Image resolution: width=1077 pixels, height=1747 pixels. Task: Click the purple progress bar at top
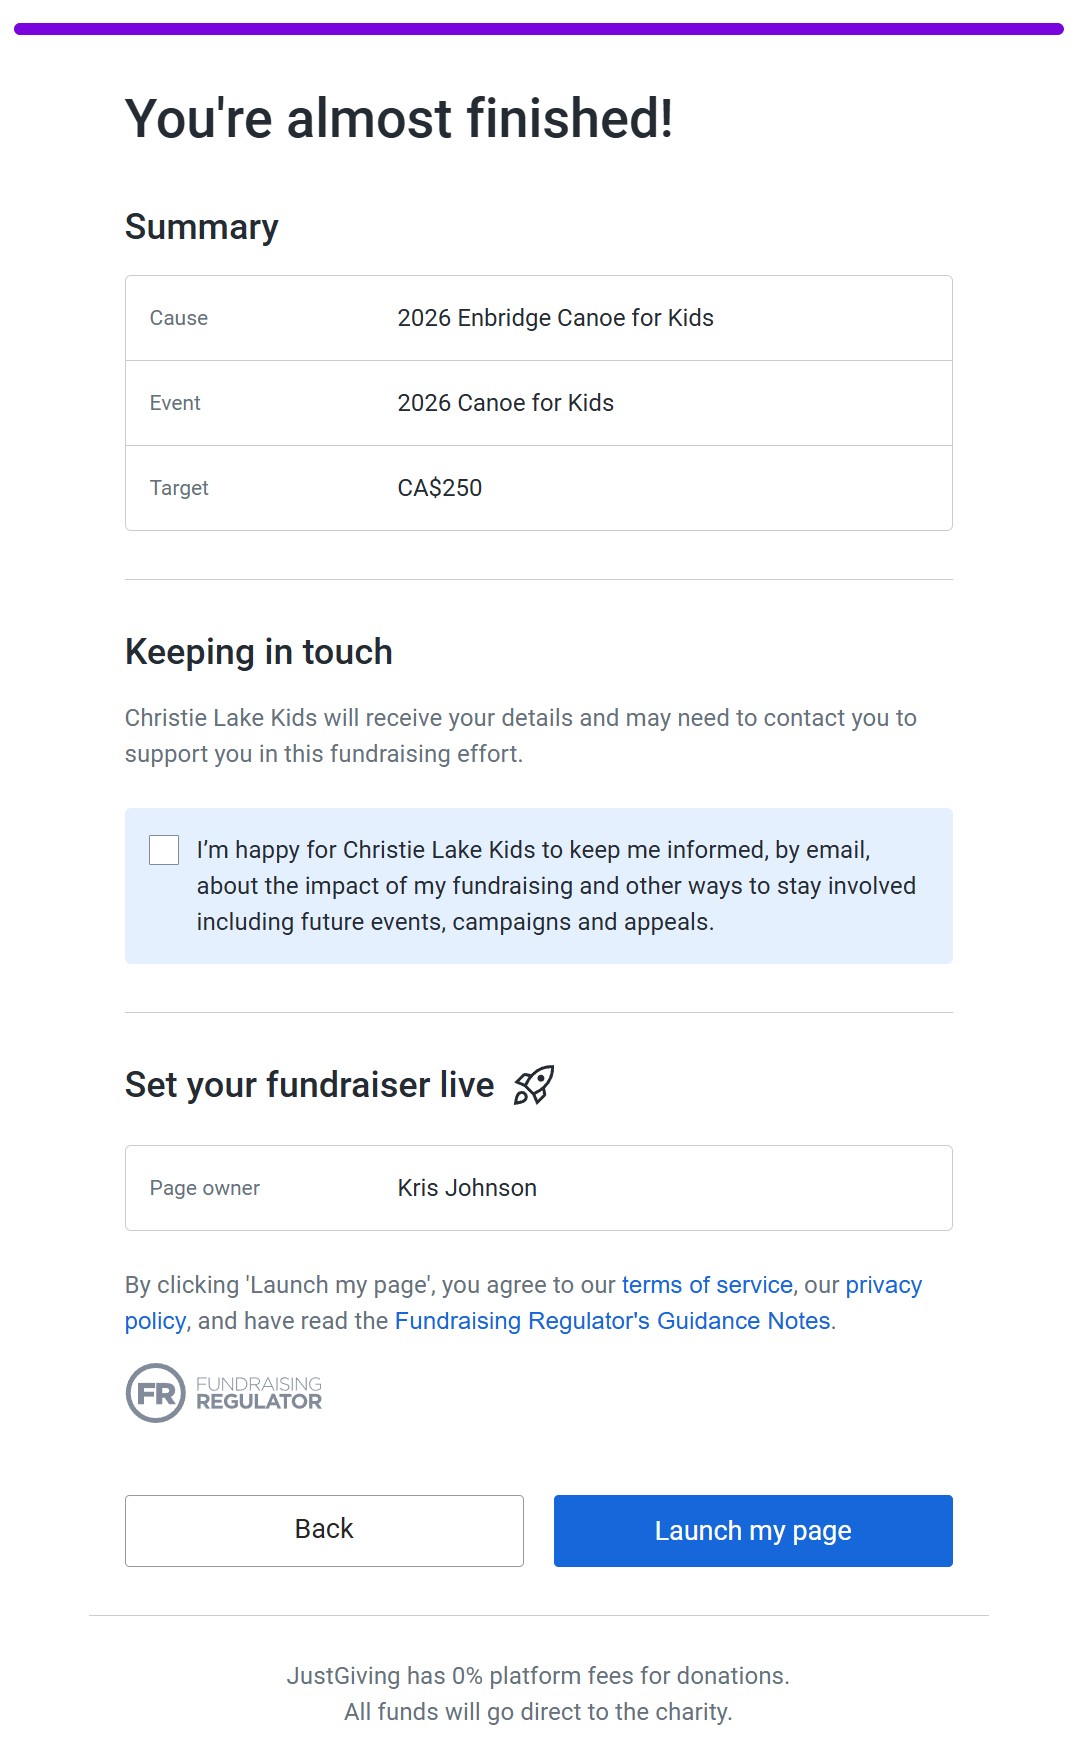tap(538, 29)
